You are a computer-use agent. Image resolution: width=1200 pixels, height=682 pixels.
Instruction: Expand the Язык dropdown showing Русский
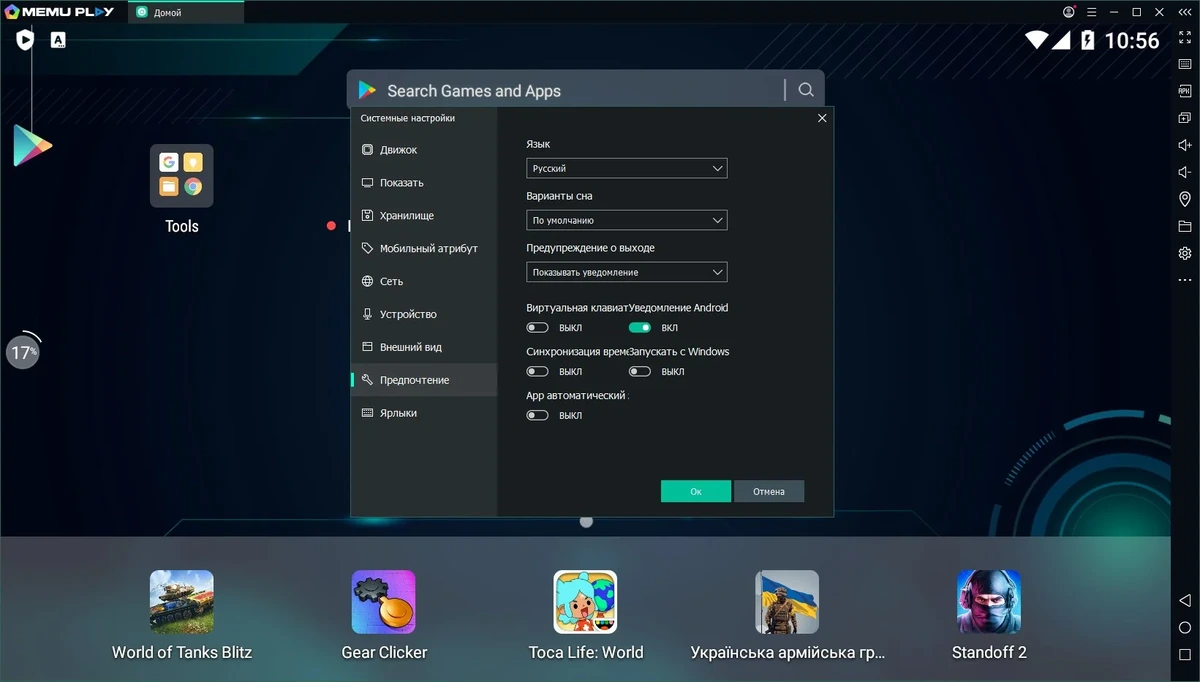coord(627,169)
